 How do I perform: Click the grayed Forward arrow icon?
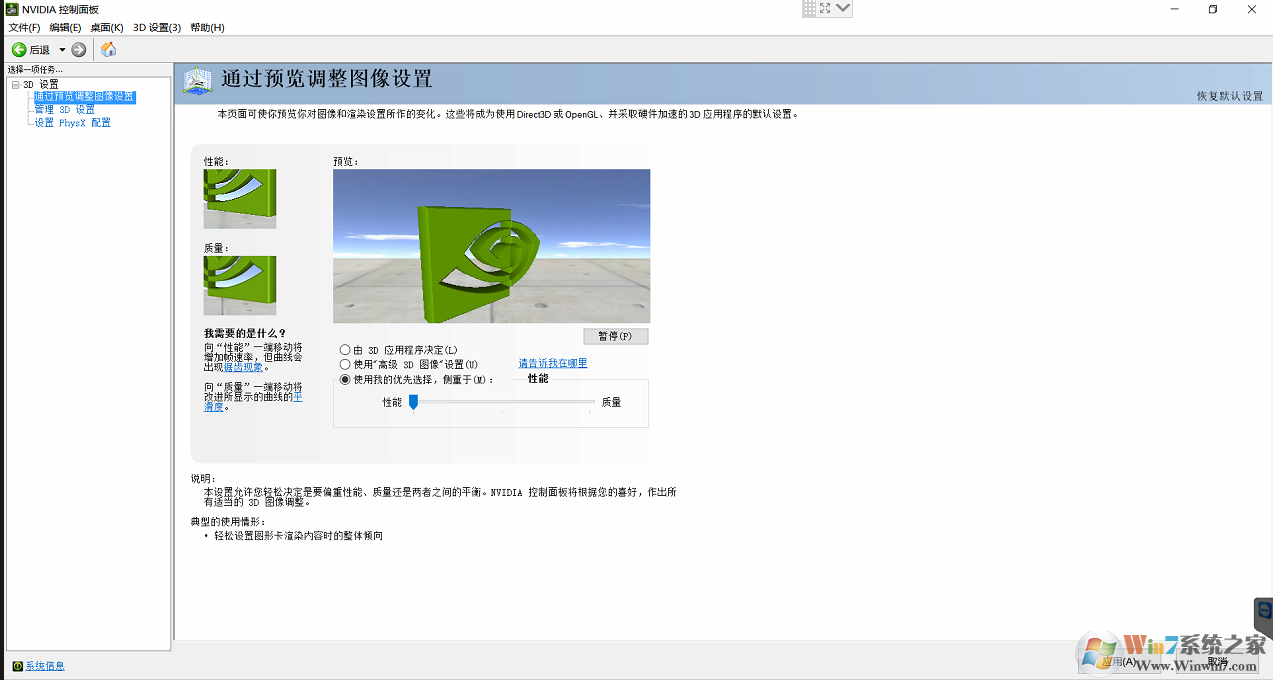coord(78,48)
